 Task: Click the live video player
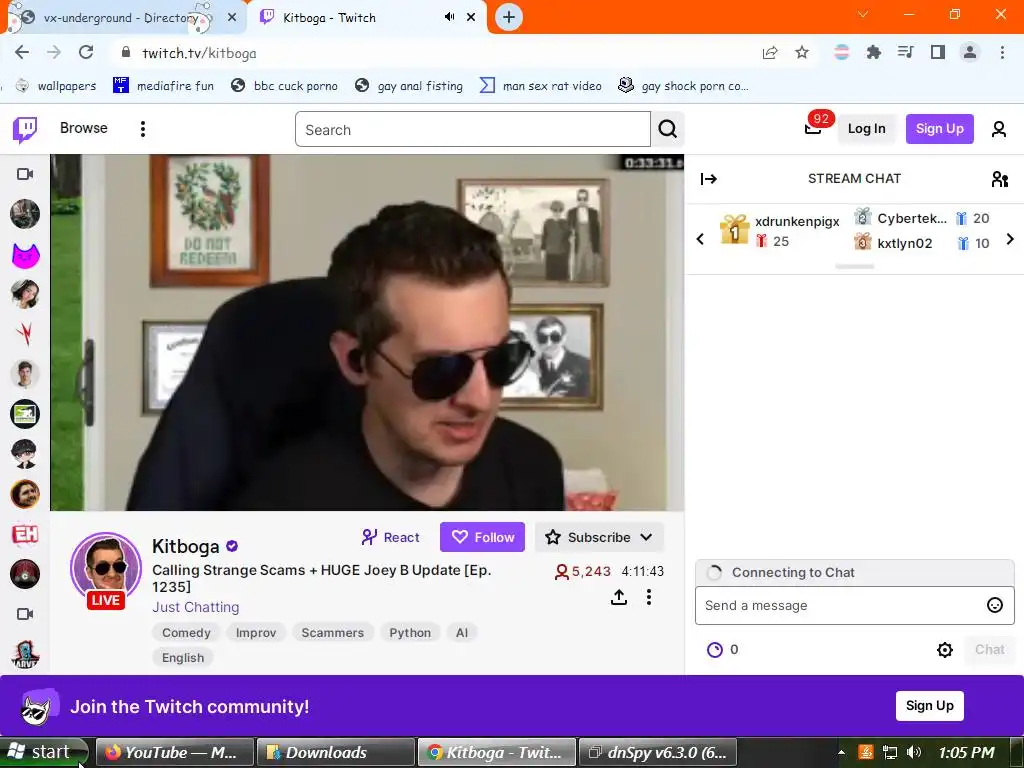[367, 332]
